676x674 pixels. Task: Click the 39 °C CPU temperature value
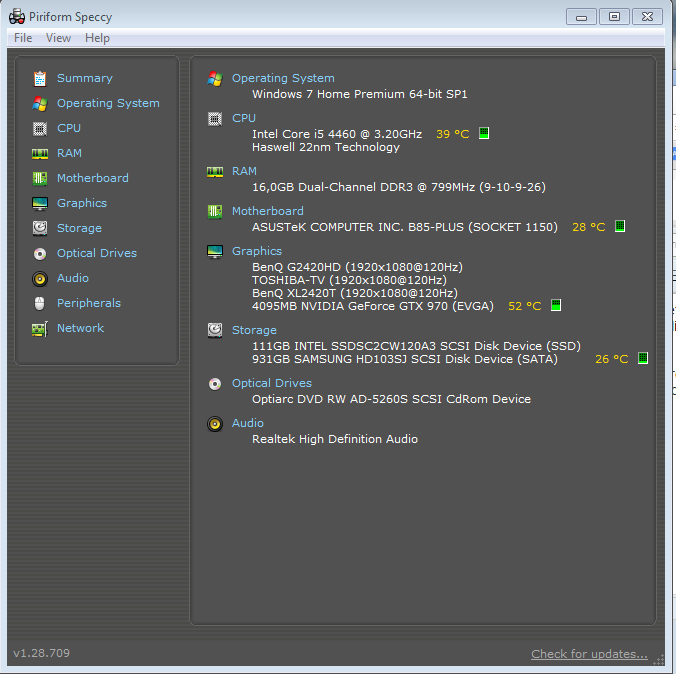[453, 134]
